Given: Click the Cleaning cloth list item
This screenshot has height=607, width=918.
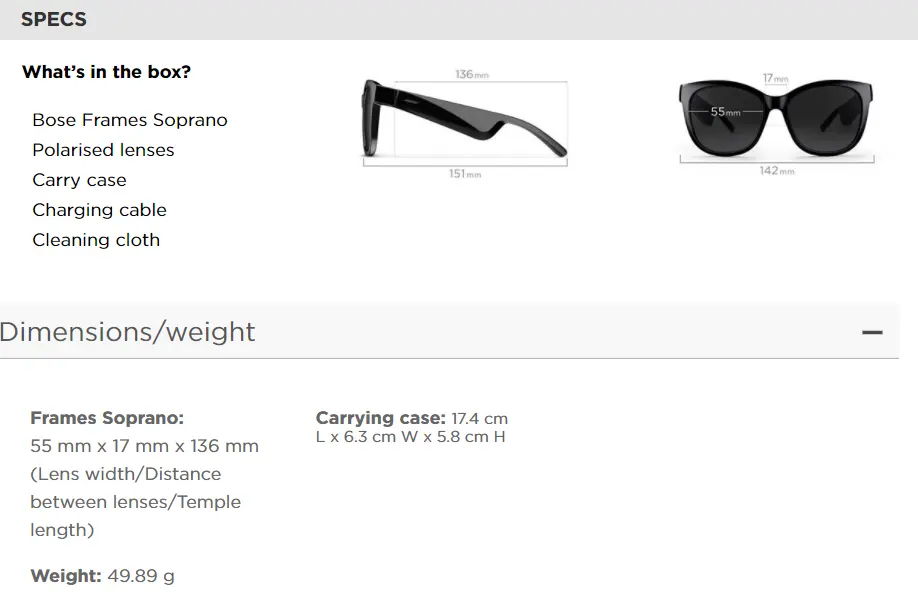Looking at the screenshot, I should click(96, 240).
